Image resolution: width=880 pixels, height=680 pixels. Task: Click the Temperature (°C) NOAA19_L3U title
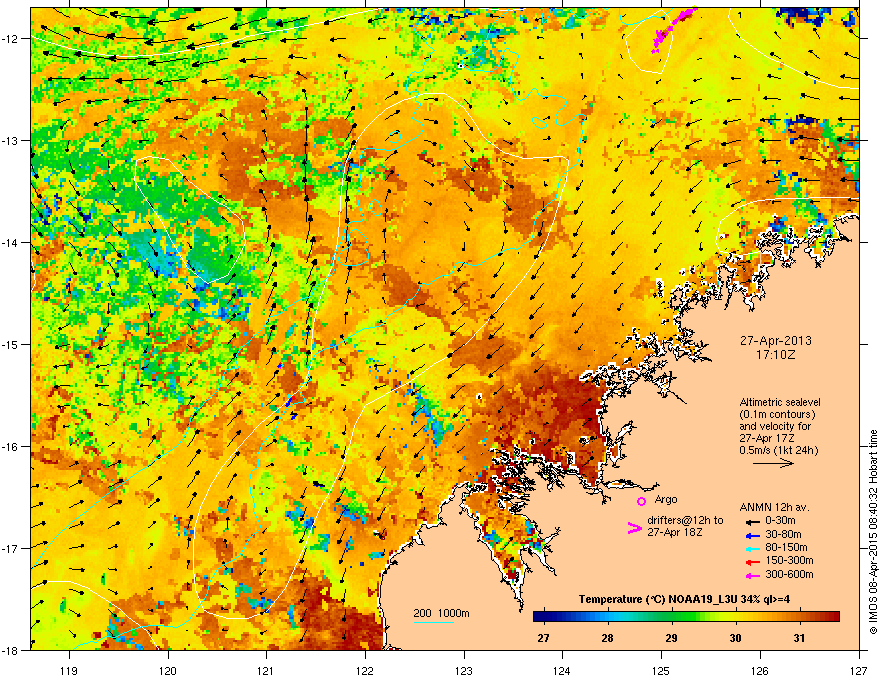[684, 599]
